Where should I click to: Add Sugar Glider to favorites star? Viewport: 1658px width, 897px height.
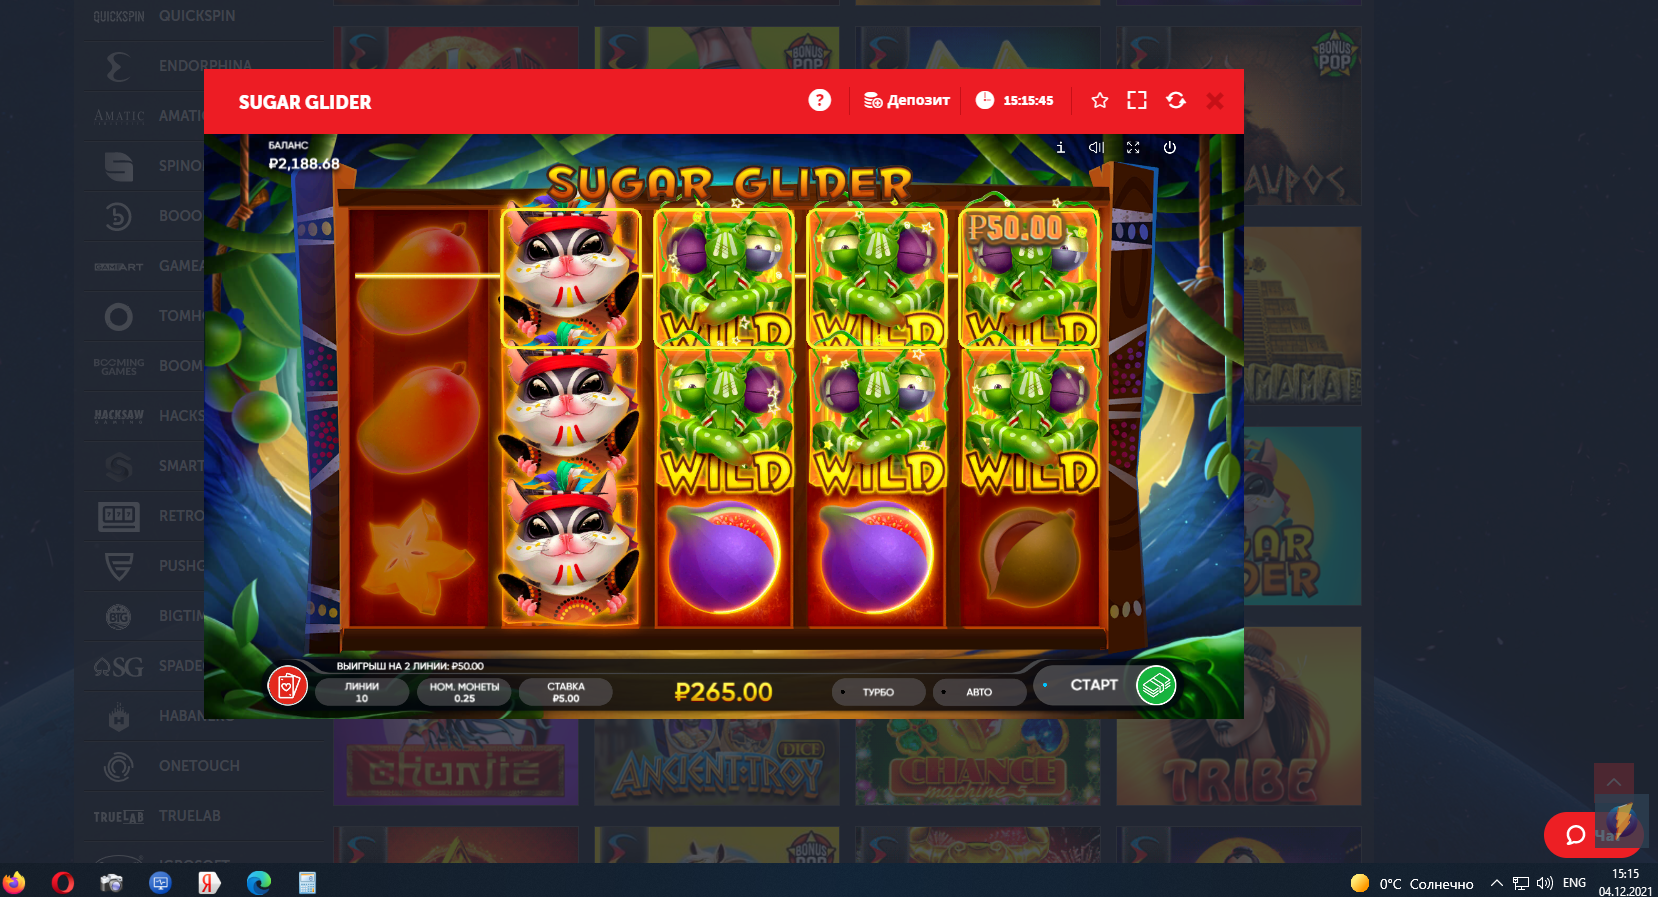[1100, 100]
